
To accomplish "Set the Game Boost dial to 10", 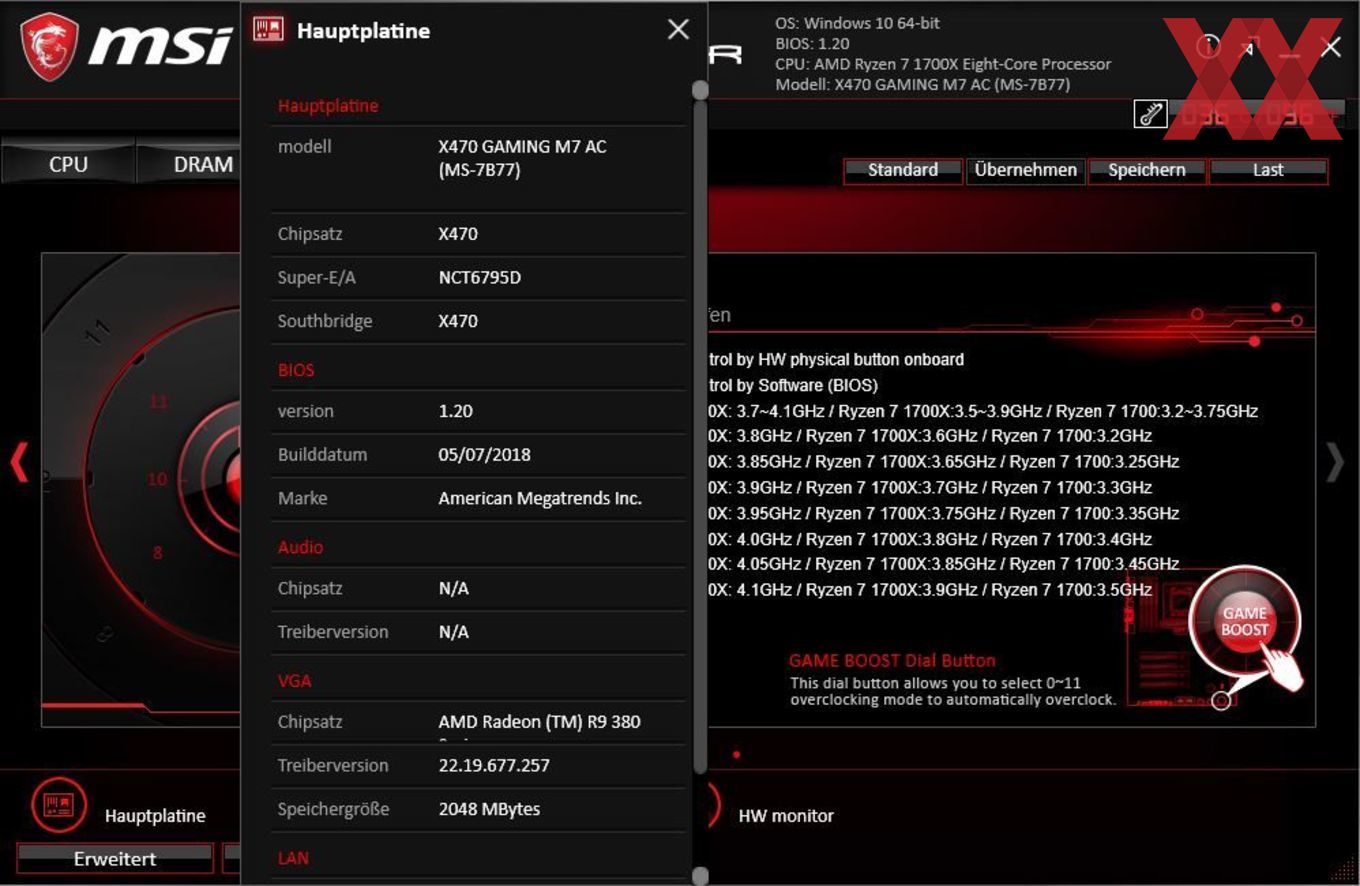I will (157, 479).
